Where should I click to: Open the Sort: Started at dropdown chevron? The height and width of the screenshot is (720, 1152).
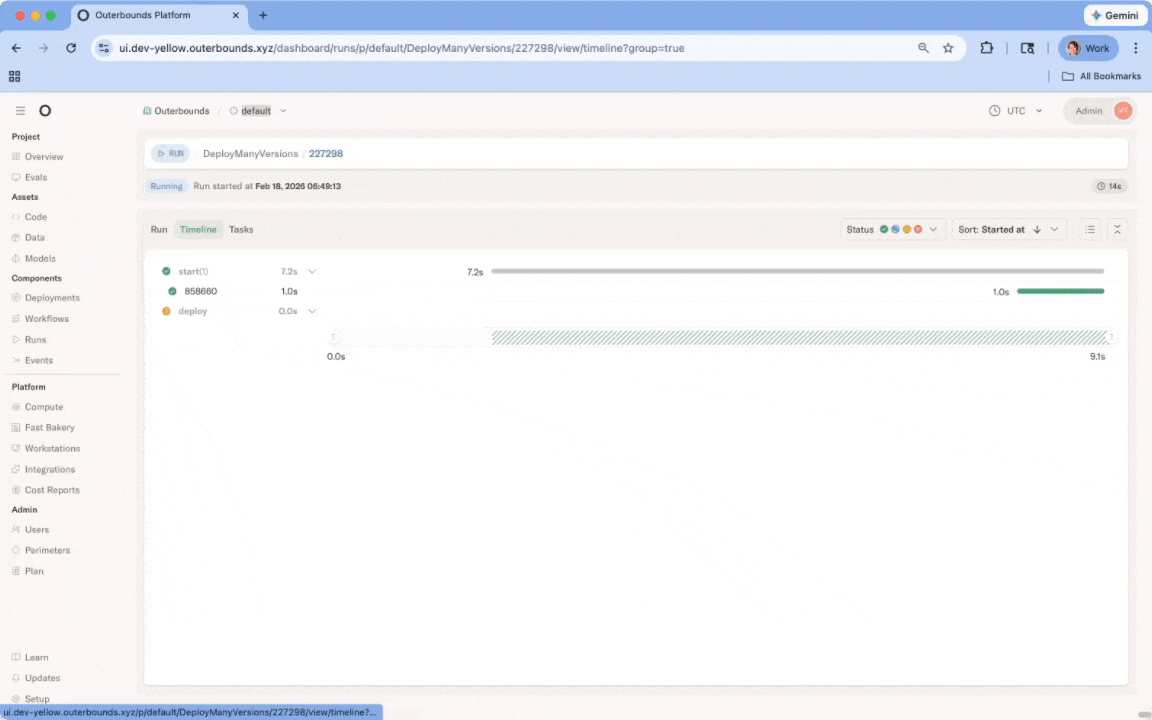pyautogui.click(x=1054, y=229)
